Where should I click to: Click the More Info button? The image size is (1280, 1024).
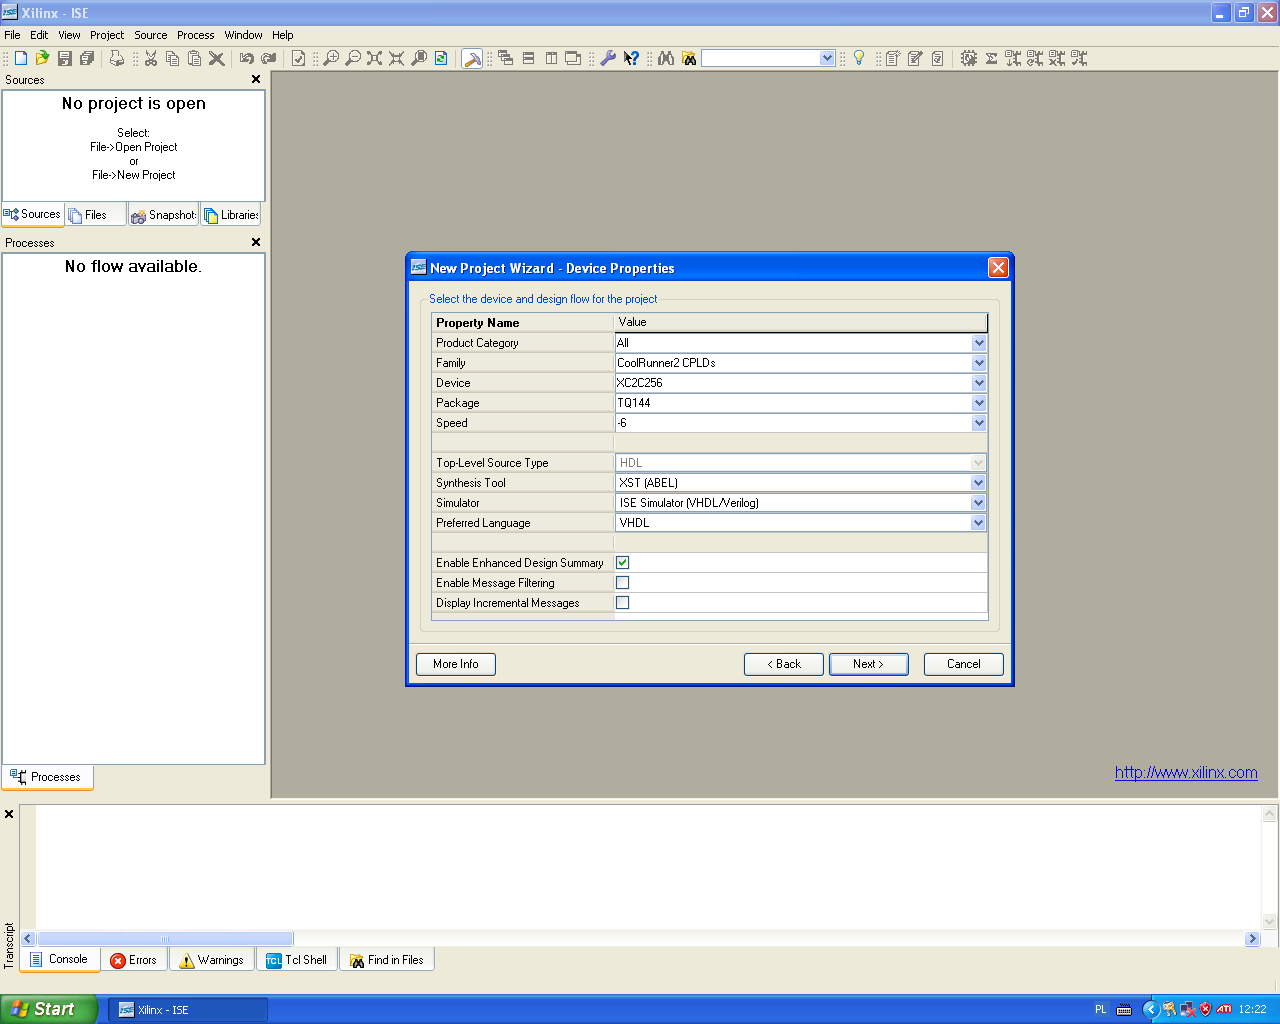[456, 664]
